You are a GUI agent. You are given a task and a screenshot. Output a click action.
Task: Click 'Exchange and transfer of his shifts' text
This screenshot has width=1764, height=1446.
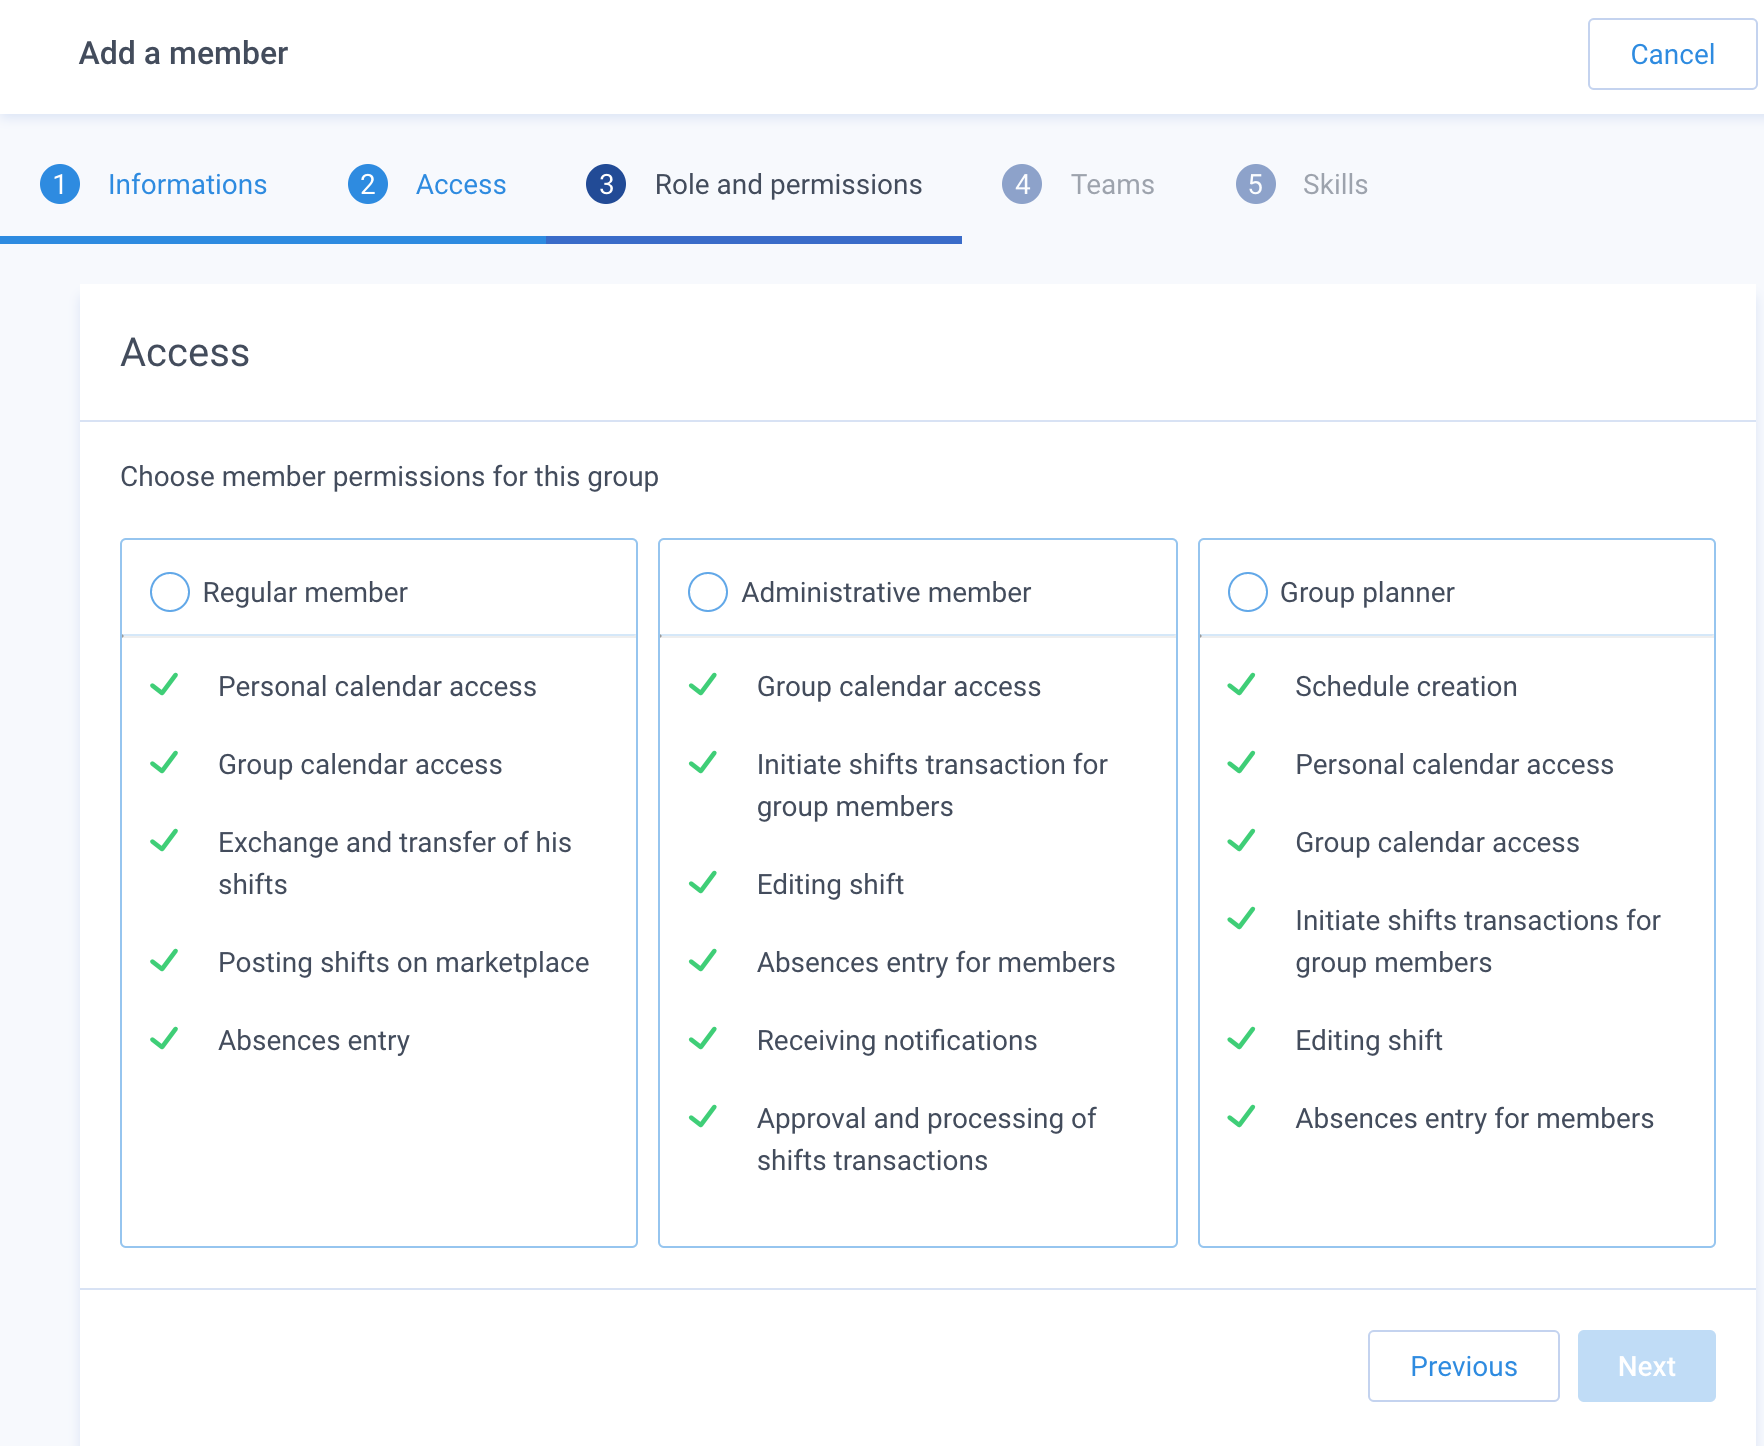coord(395,863)
